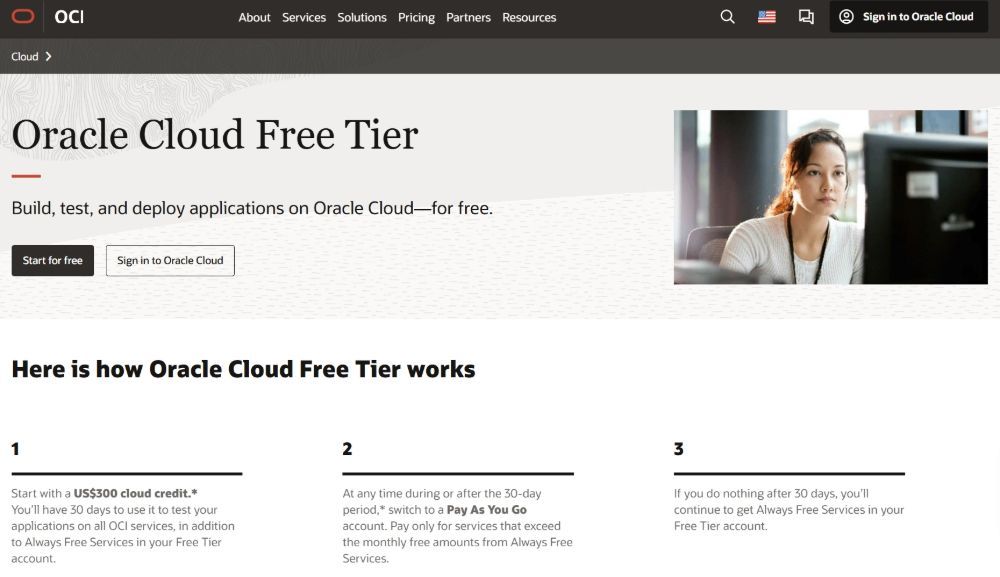Click the step number 2 heading
Screen dimensions: 1000x577
point(347,449)
